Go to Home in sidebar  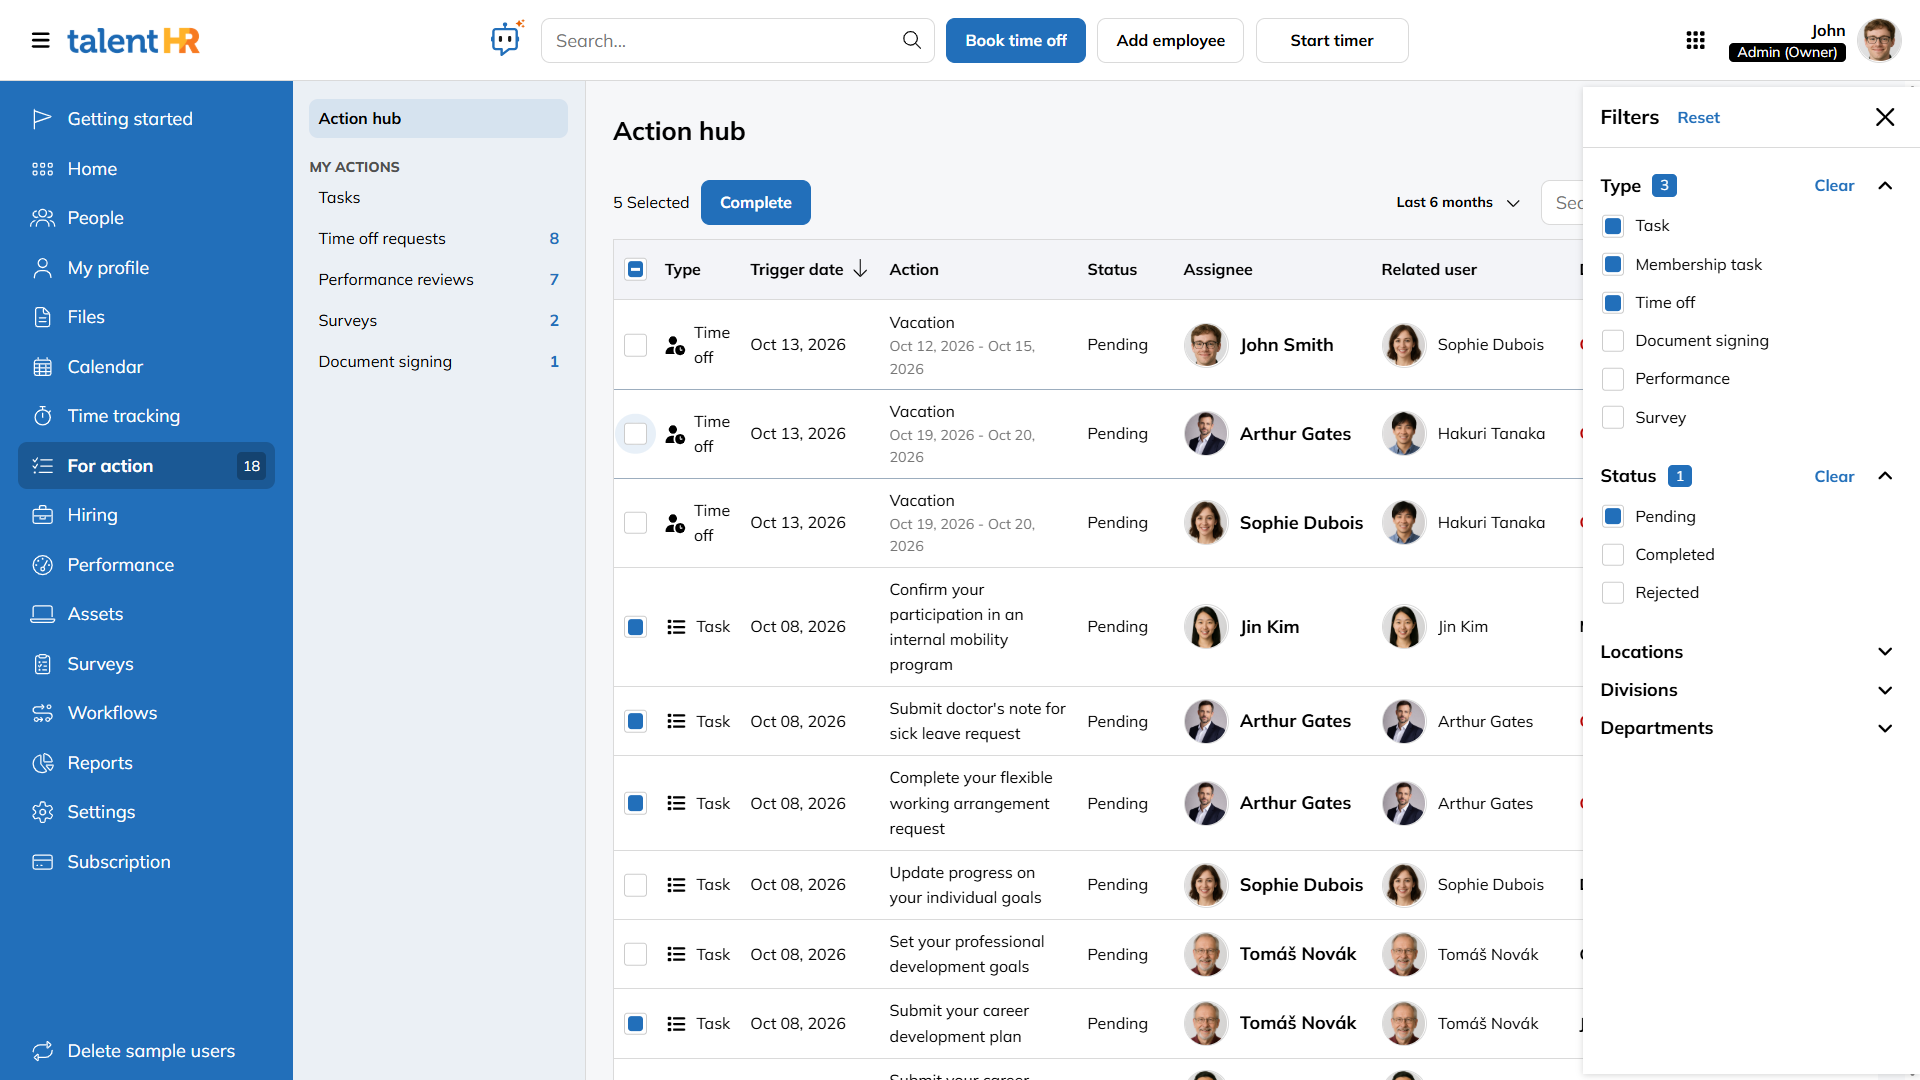pyautogui.click(x=146, y=169)
